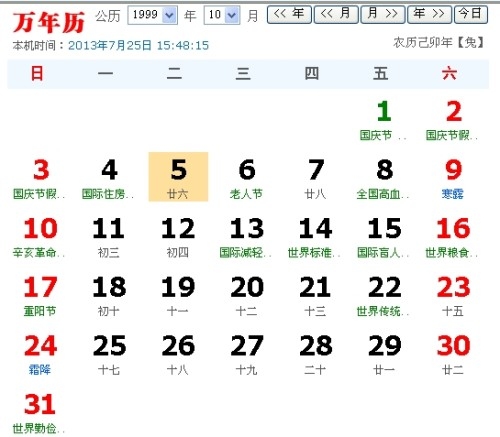The image size is (500, 437).
Task: Select October 19 十一
Action: click(178, 296)
